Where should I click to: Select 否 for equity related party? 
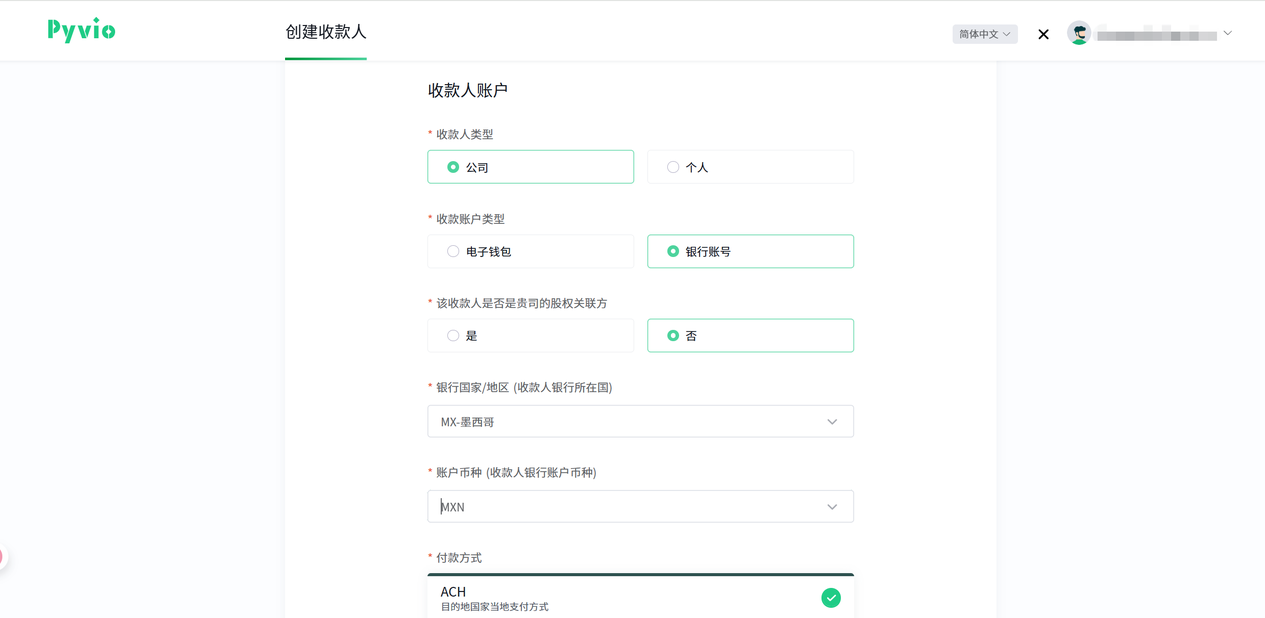pos(750,336)
